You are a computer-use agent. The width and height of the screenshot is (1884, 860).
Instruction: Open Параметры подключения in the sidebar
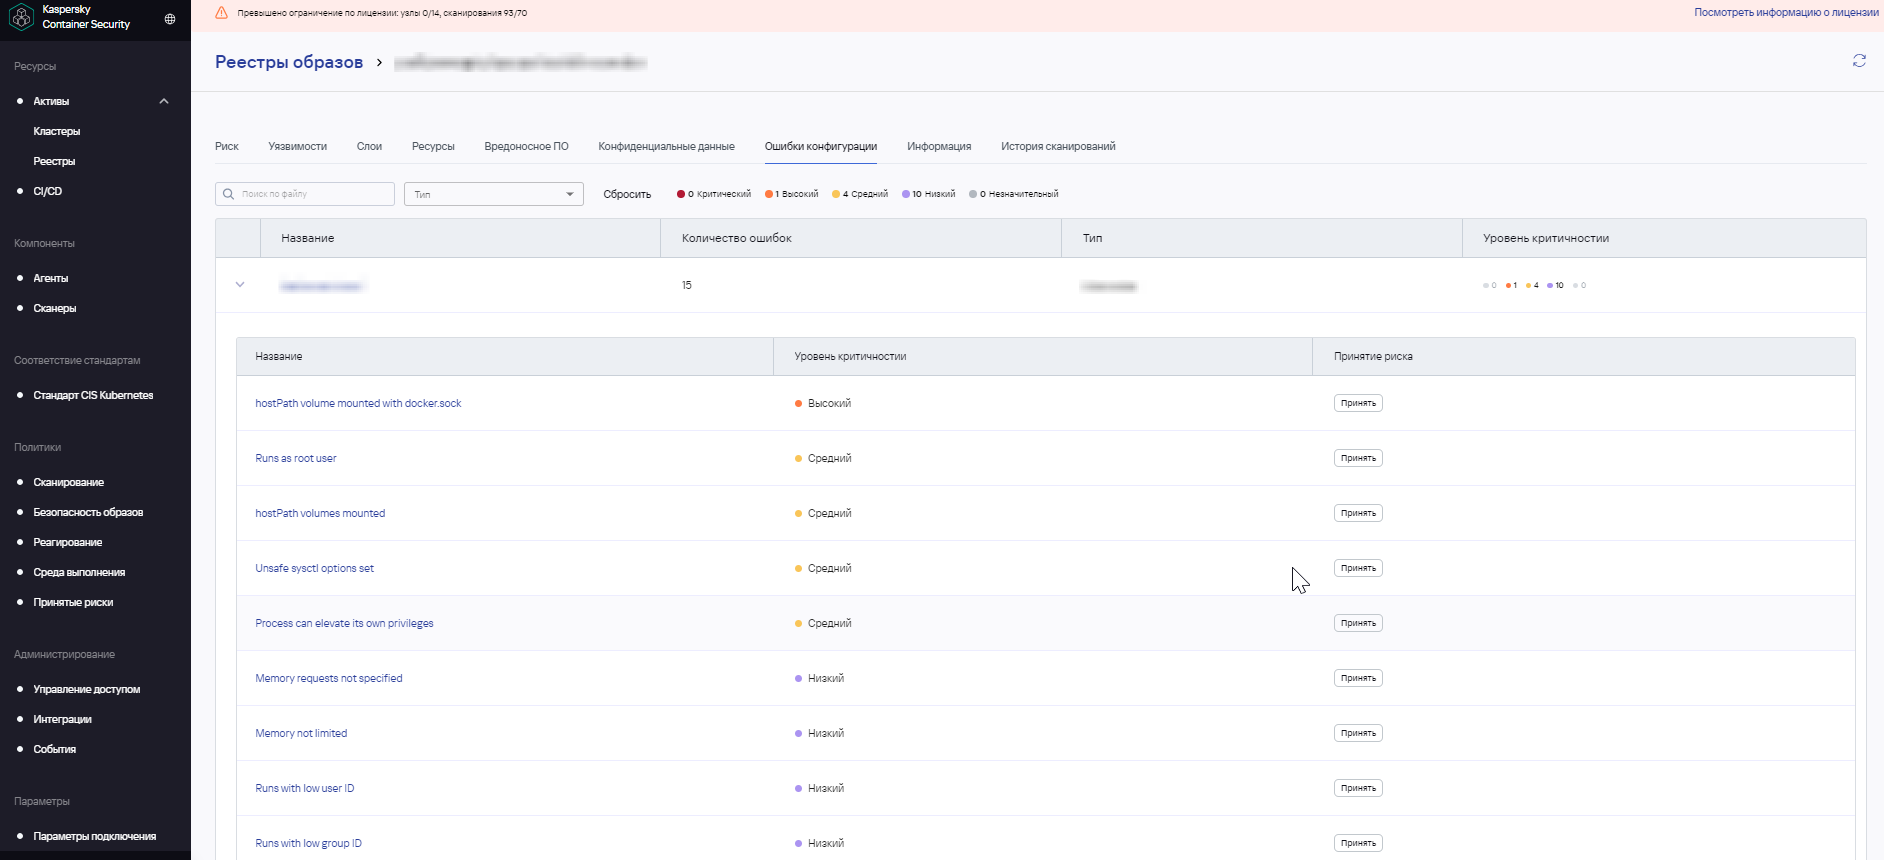tap(95, 836)
